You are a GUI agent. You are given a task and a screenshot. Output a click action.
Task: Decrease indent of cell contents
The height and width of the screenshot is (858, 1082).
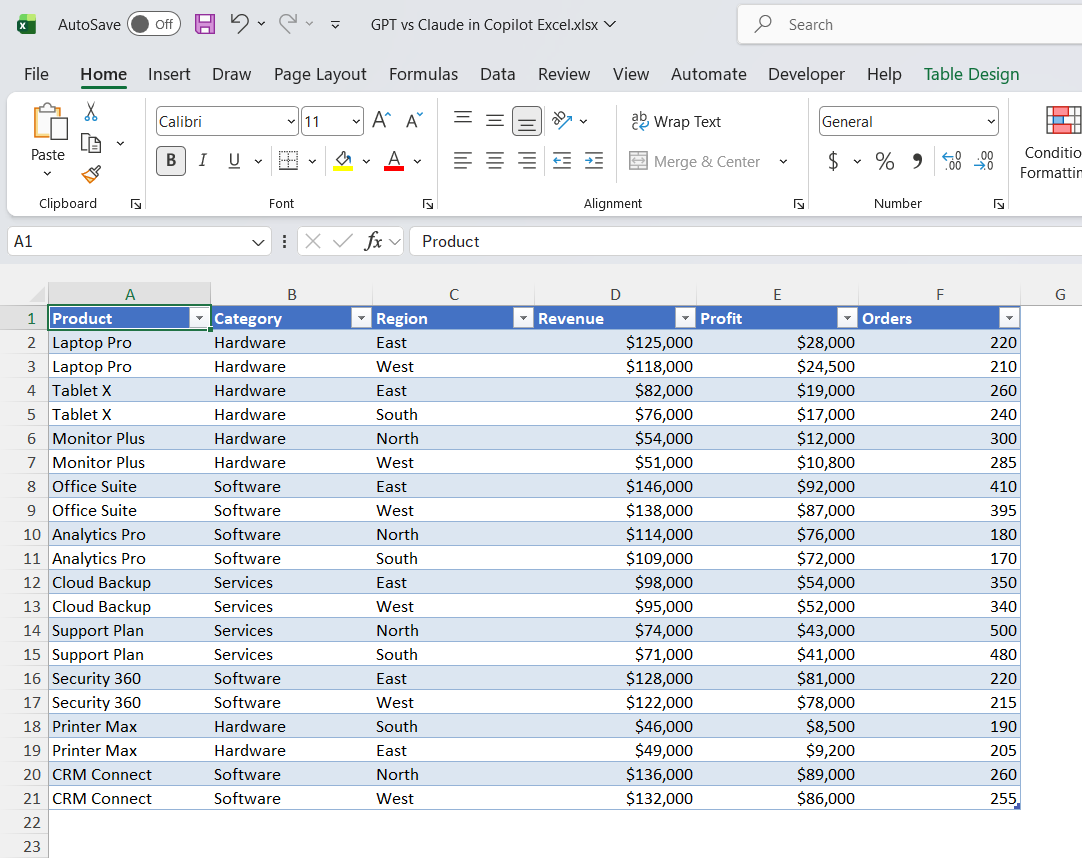click(562, 162)
